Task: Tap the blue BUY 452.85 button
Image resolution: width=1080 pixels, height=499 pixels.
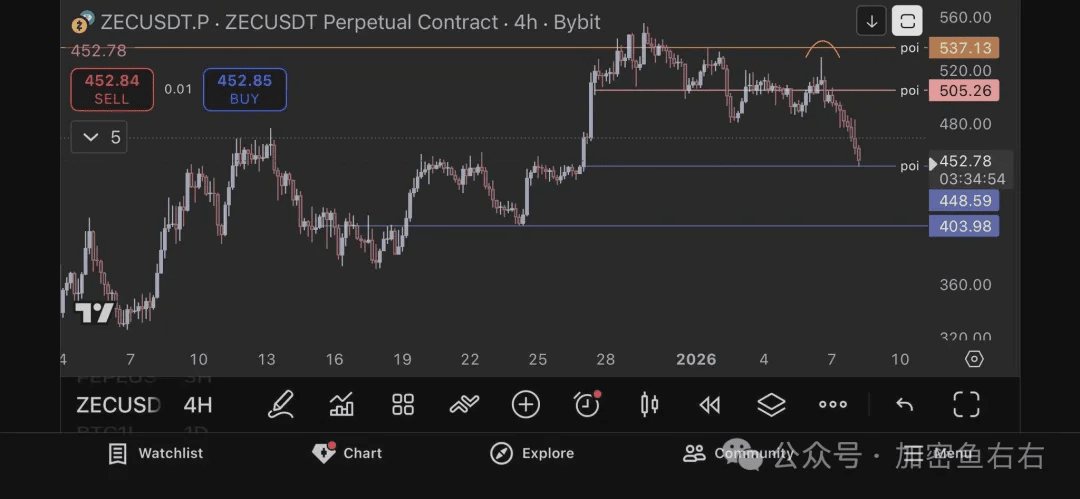Action: [245, 90]
